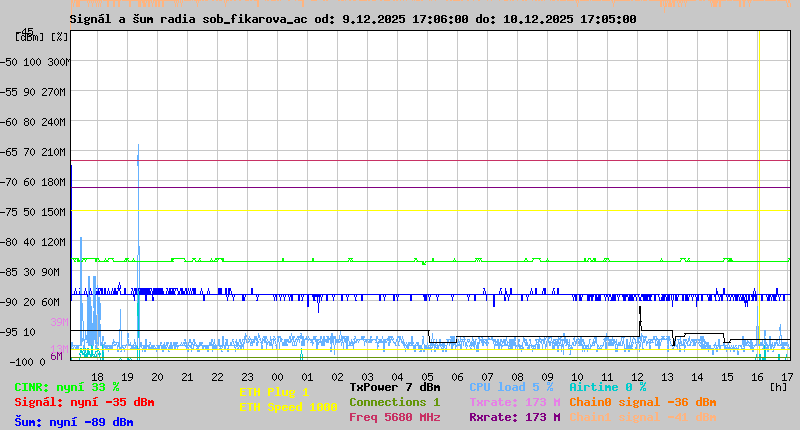This screenshot has width=800, height=430.
Task: Click the 'CINR: nyní 33 %' legend entry
Action: tap(67, 387)
